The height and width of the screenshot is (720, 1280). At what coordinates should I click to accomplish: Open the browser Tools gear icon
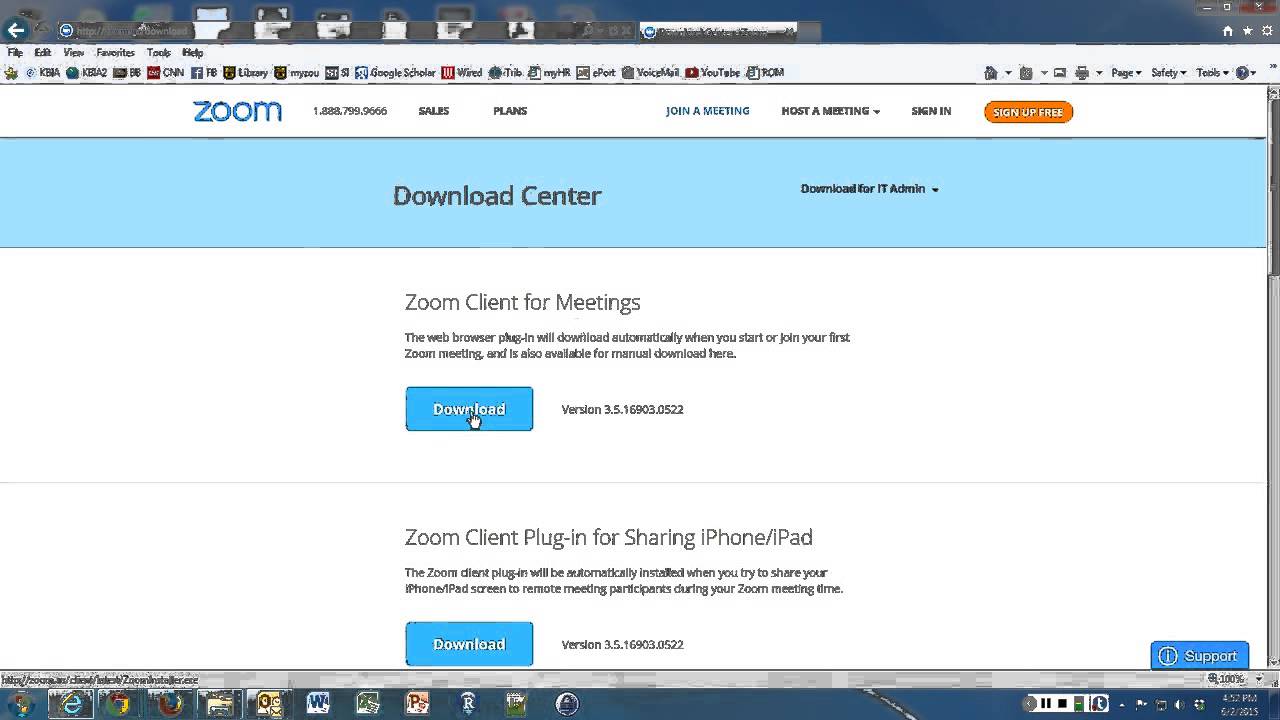[1267, 31]
